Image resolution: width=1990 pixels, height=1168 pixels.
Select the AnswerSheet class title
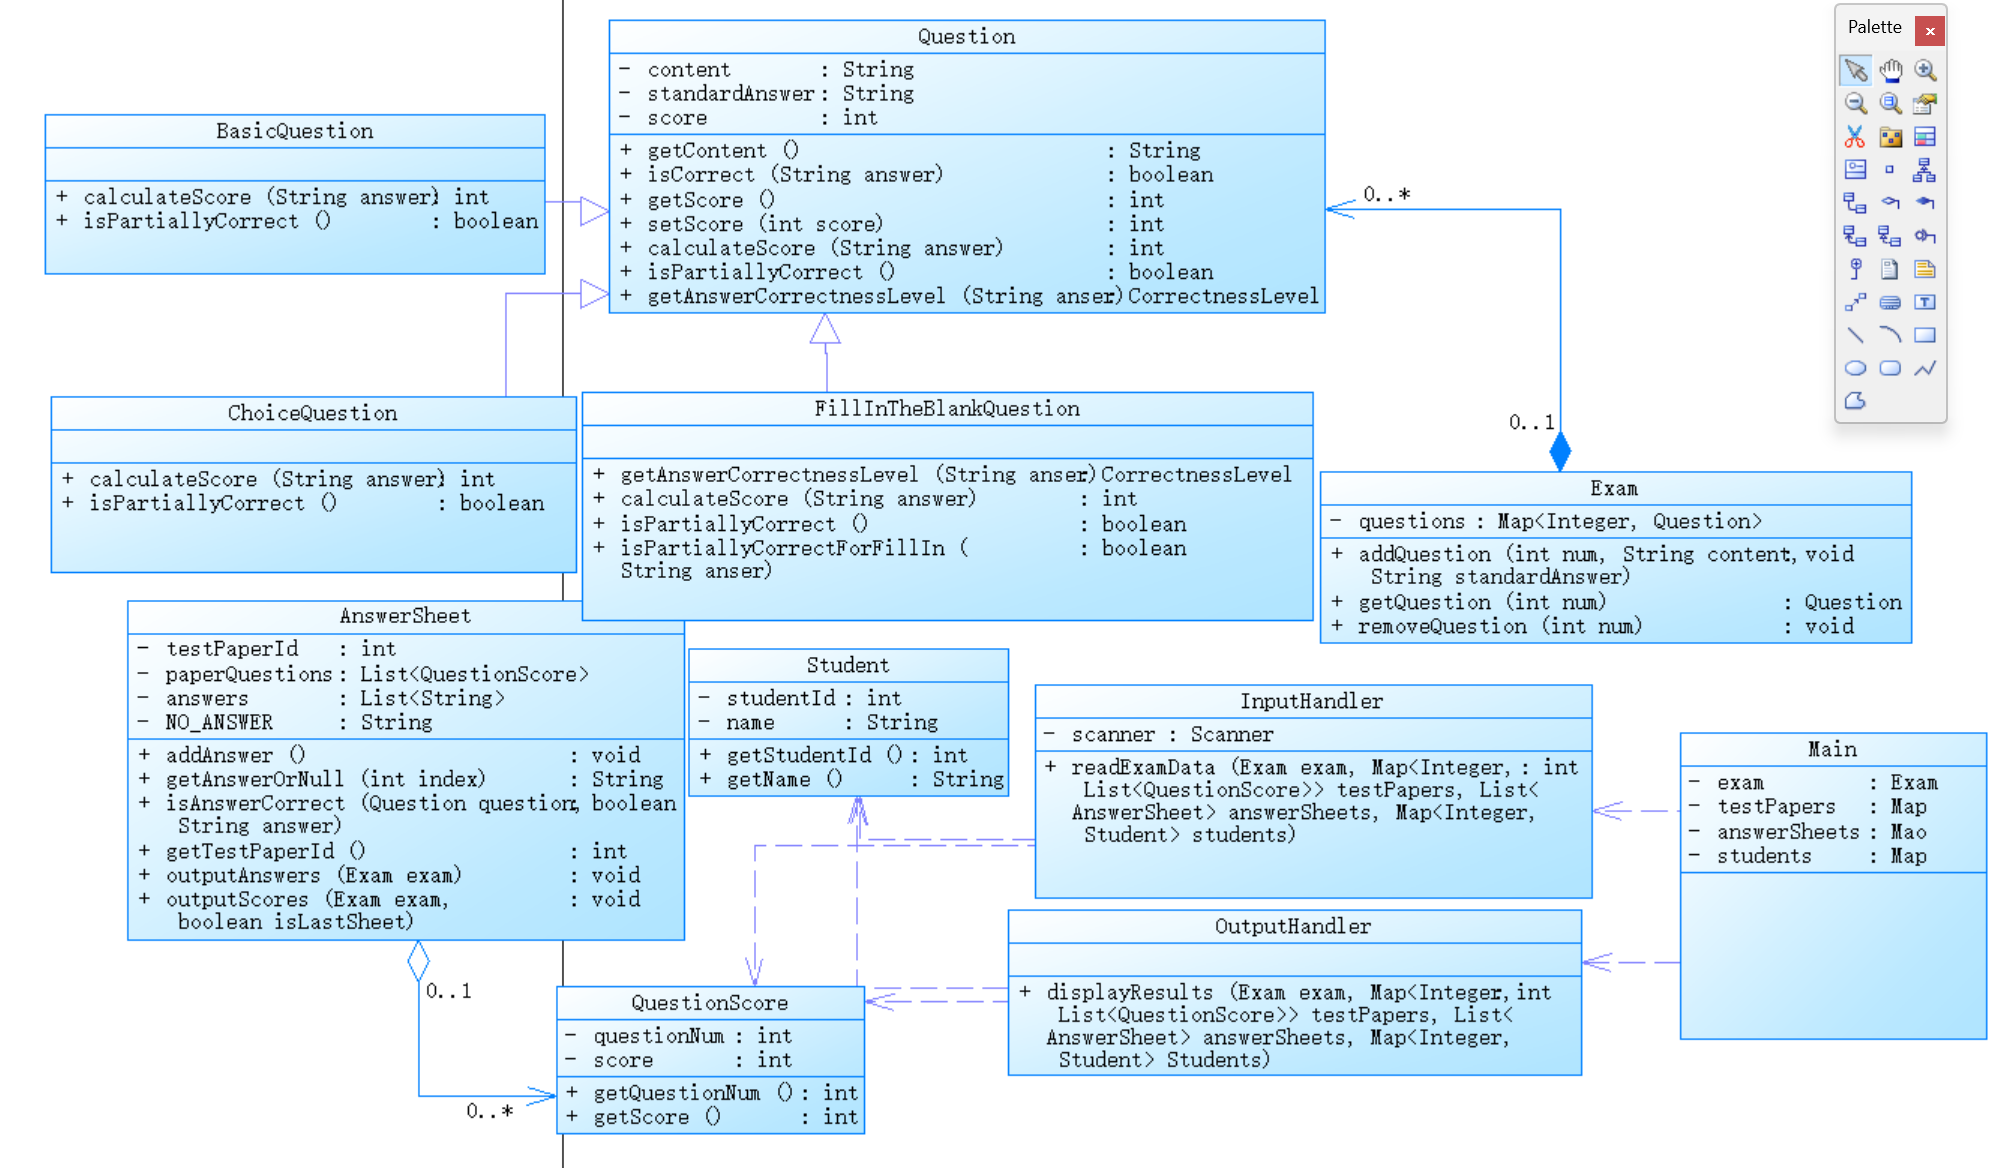click(x=405, y=616)
